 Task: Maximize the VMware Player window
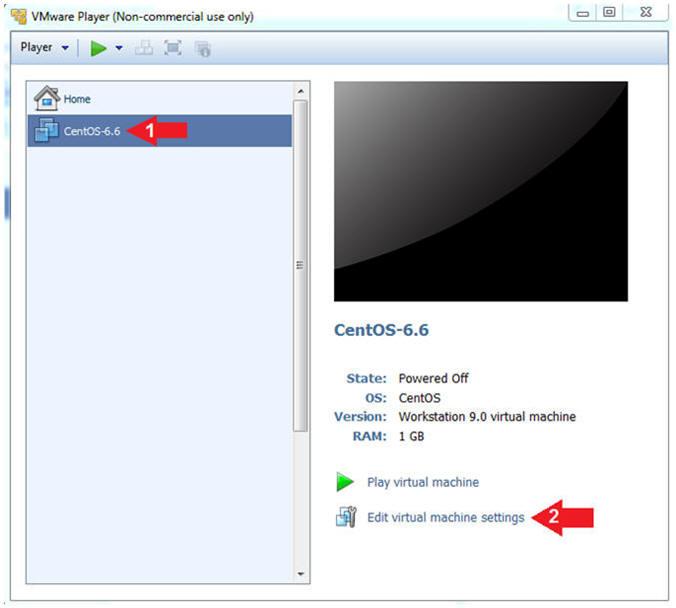point(609,12)
